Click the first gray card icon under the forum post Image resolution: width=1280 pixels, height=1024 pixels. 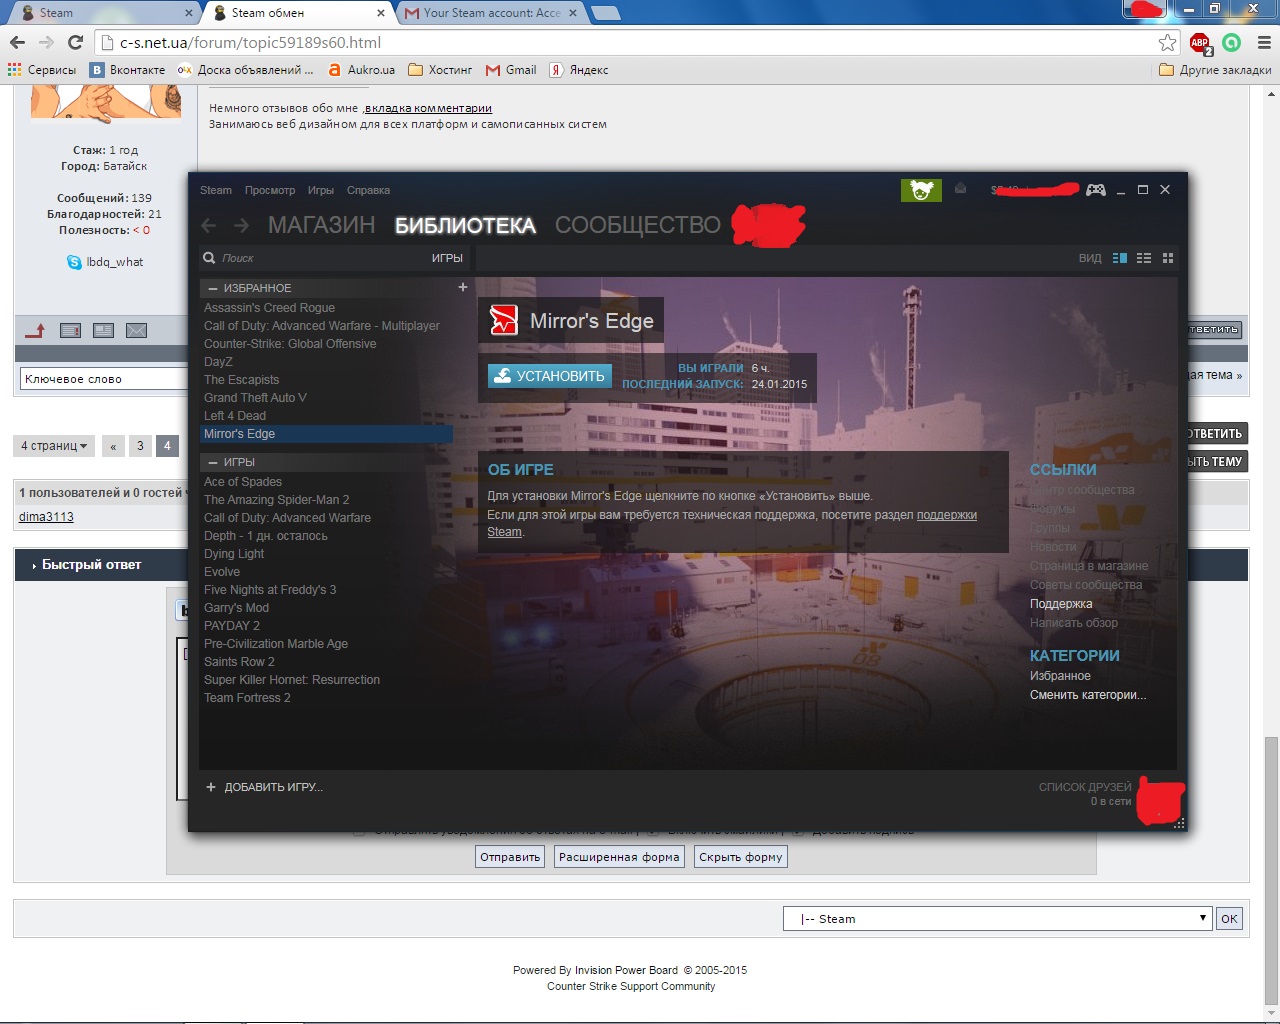70,330
